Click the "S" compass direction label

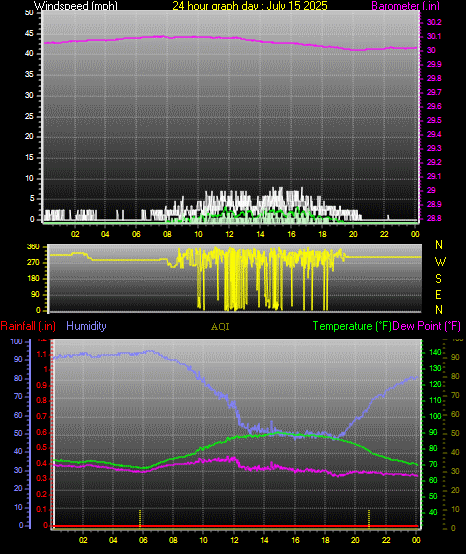[x=438, y=279]
